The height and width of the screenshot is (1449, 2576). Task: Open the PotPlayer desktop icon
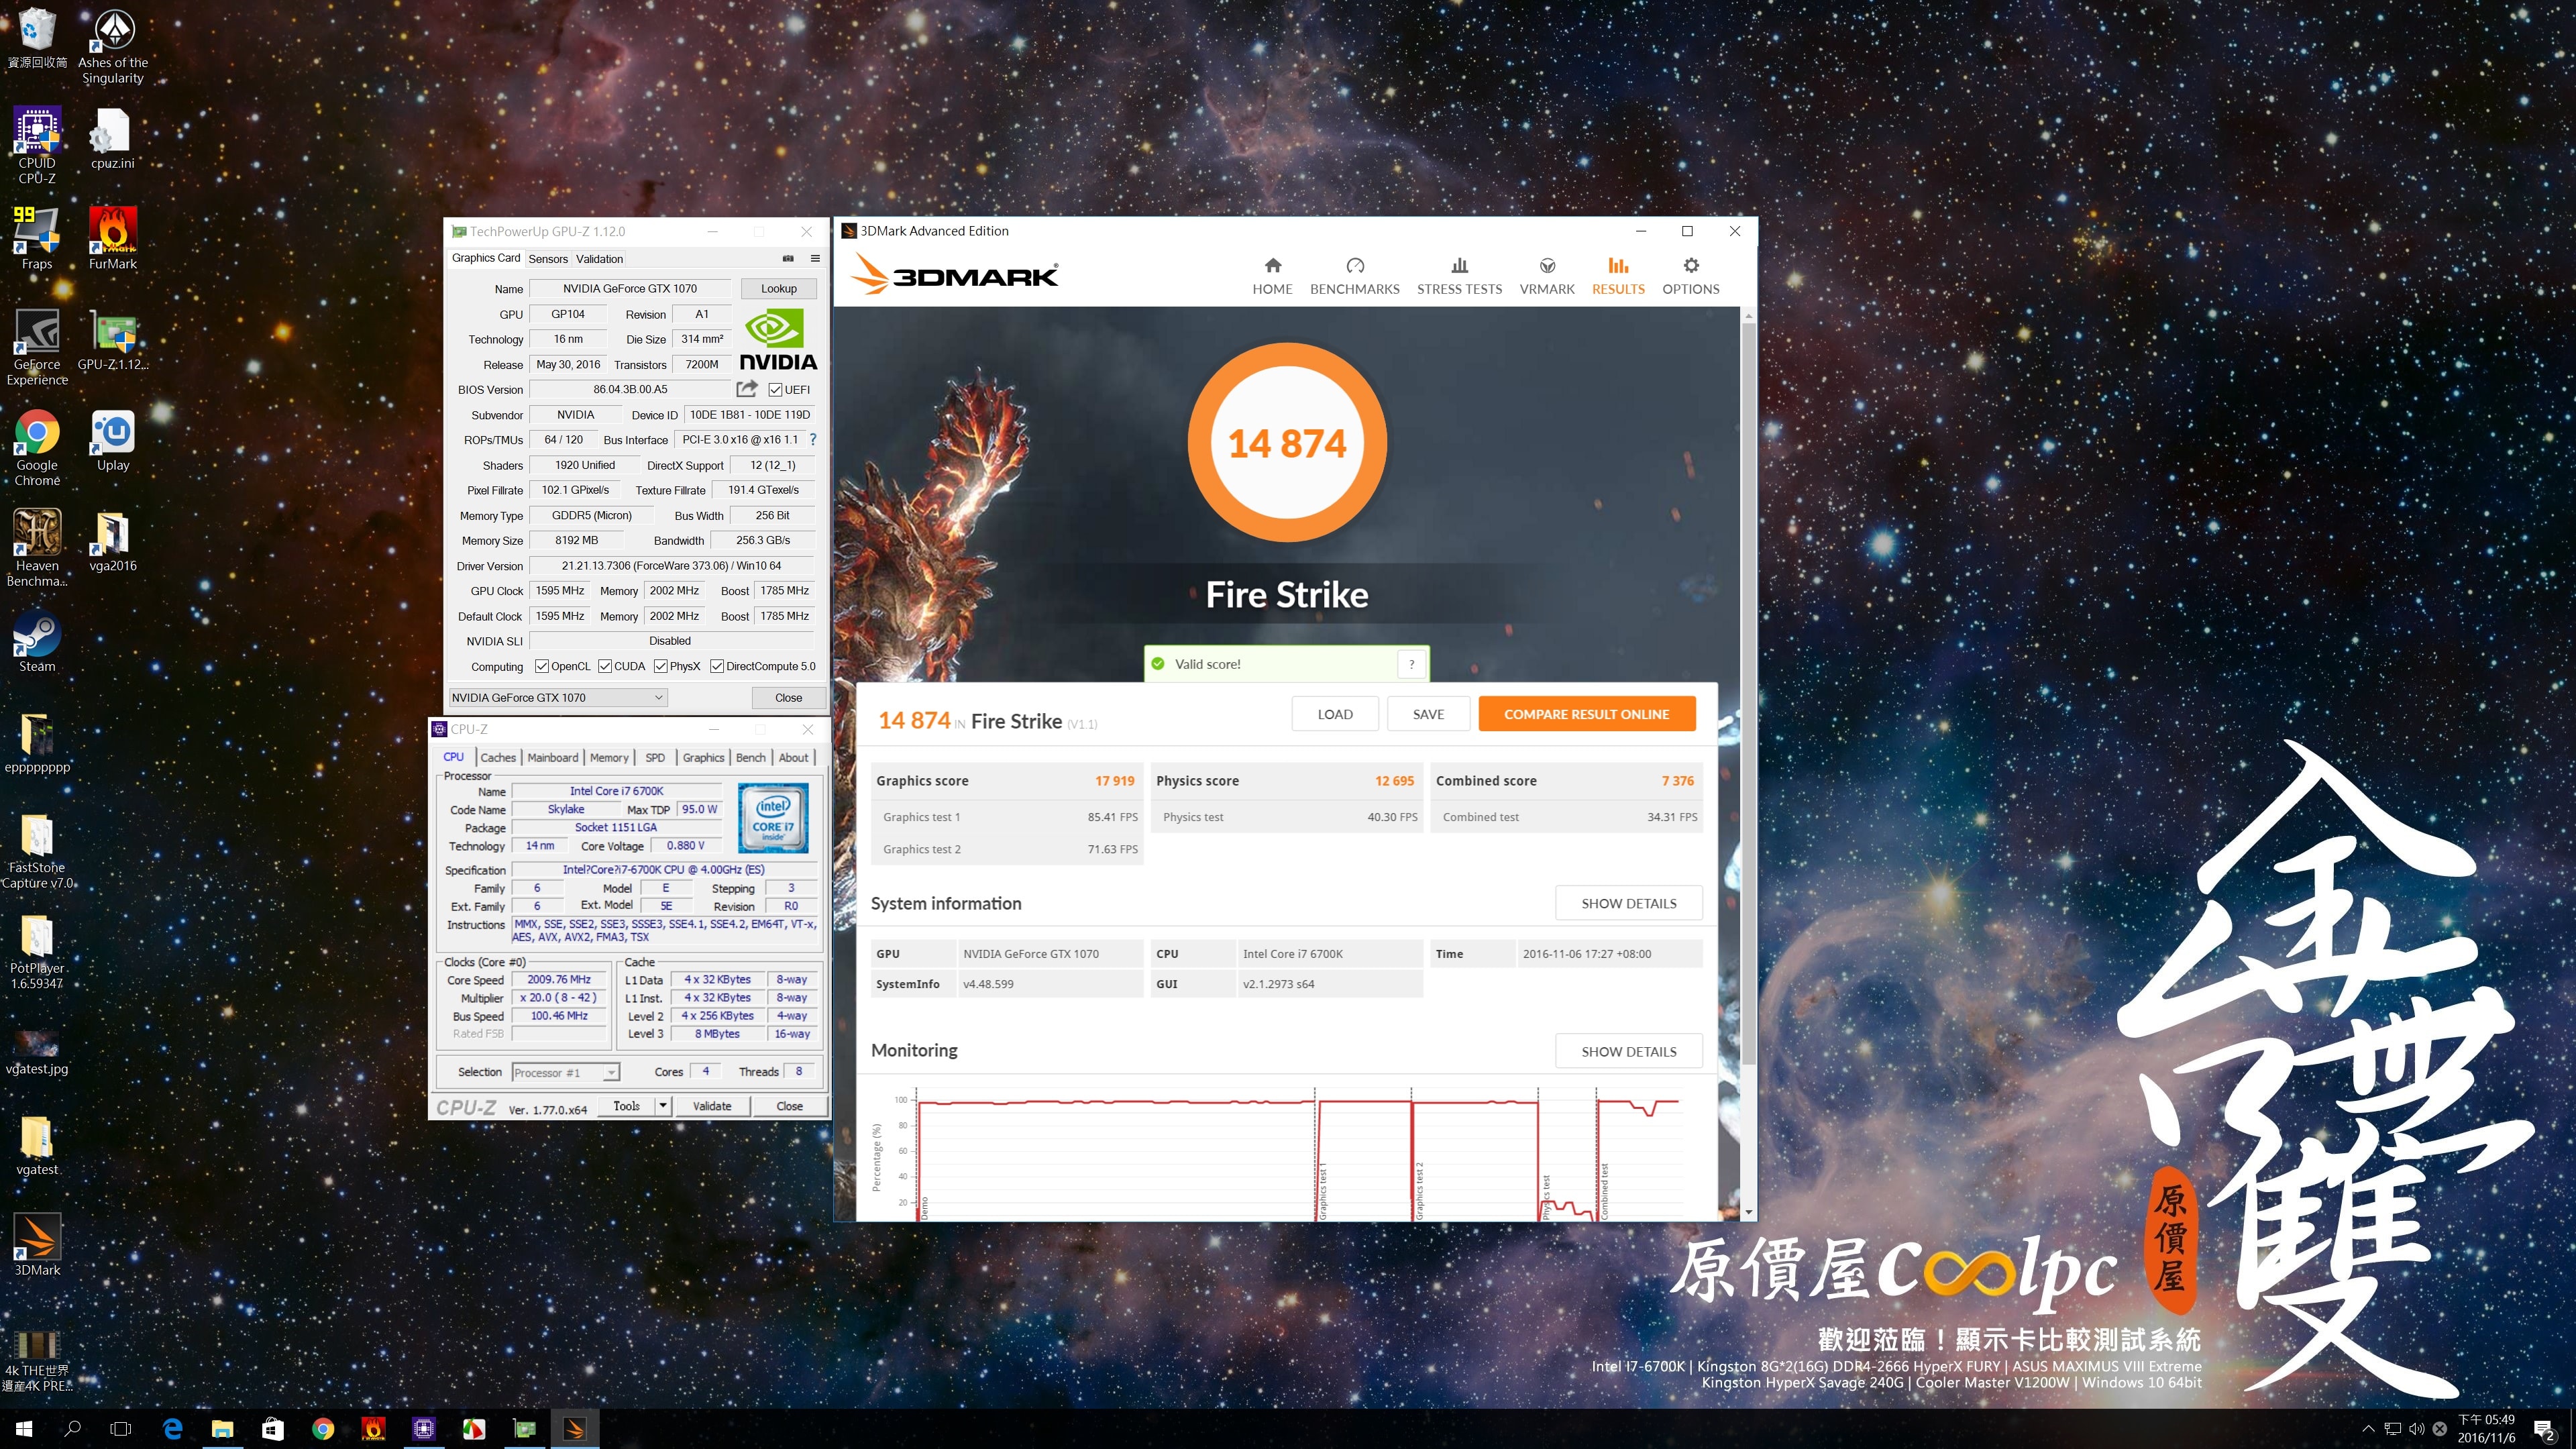tap(37, 951)
